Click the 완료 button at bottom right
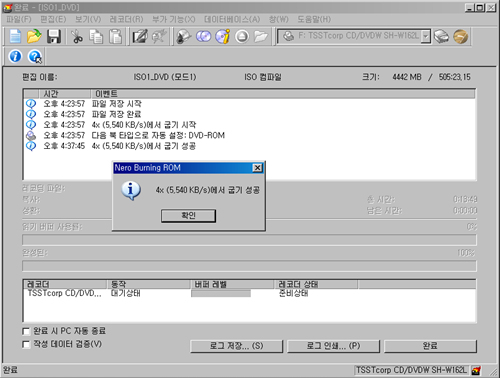This screenshot has height=378, width=500. (430, 346)
